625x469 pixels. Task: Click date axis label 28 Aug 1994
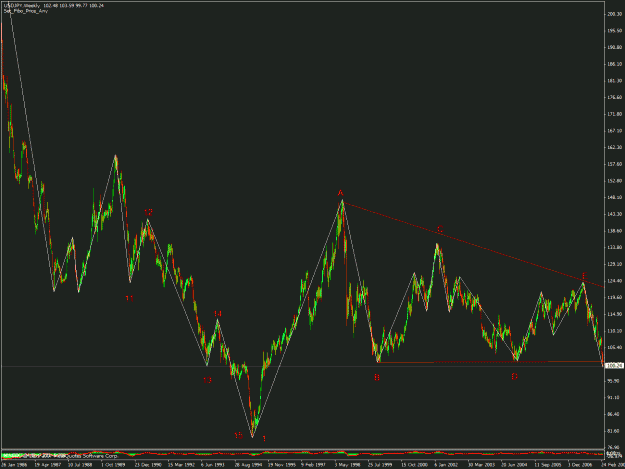(248, 465)
